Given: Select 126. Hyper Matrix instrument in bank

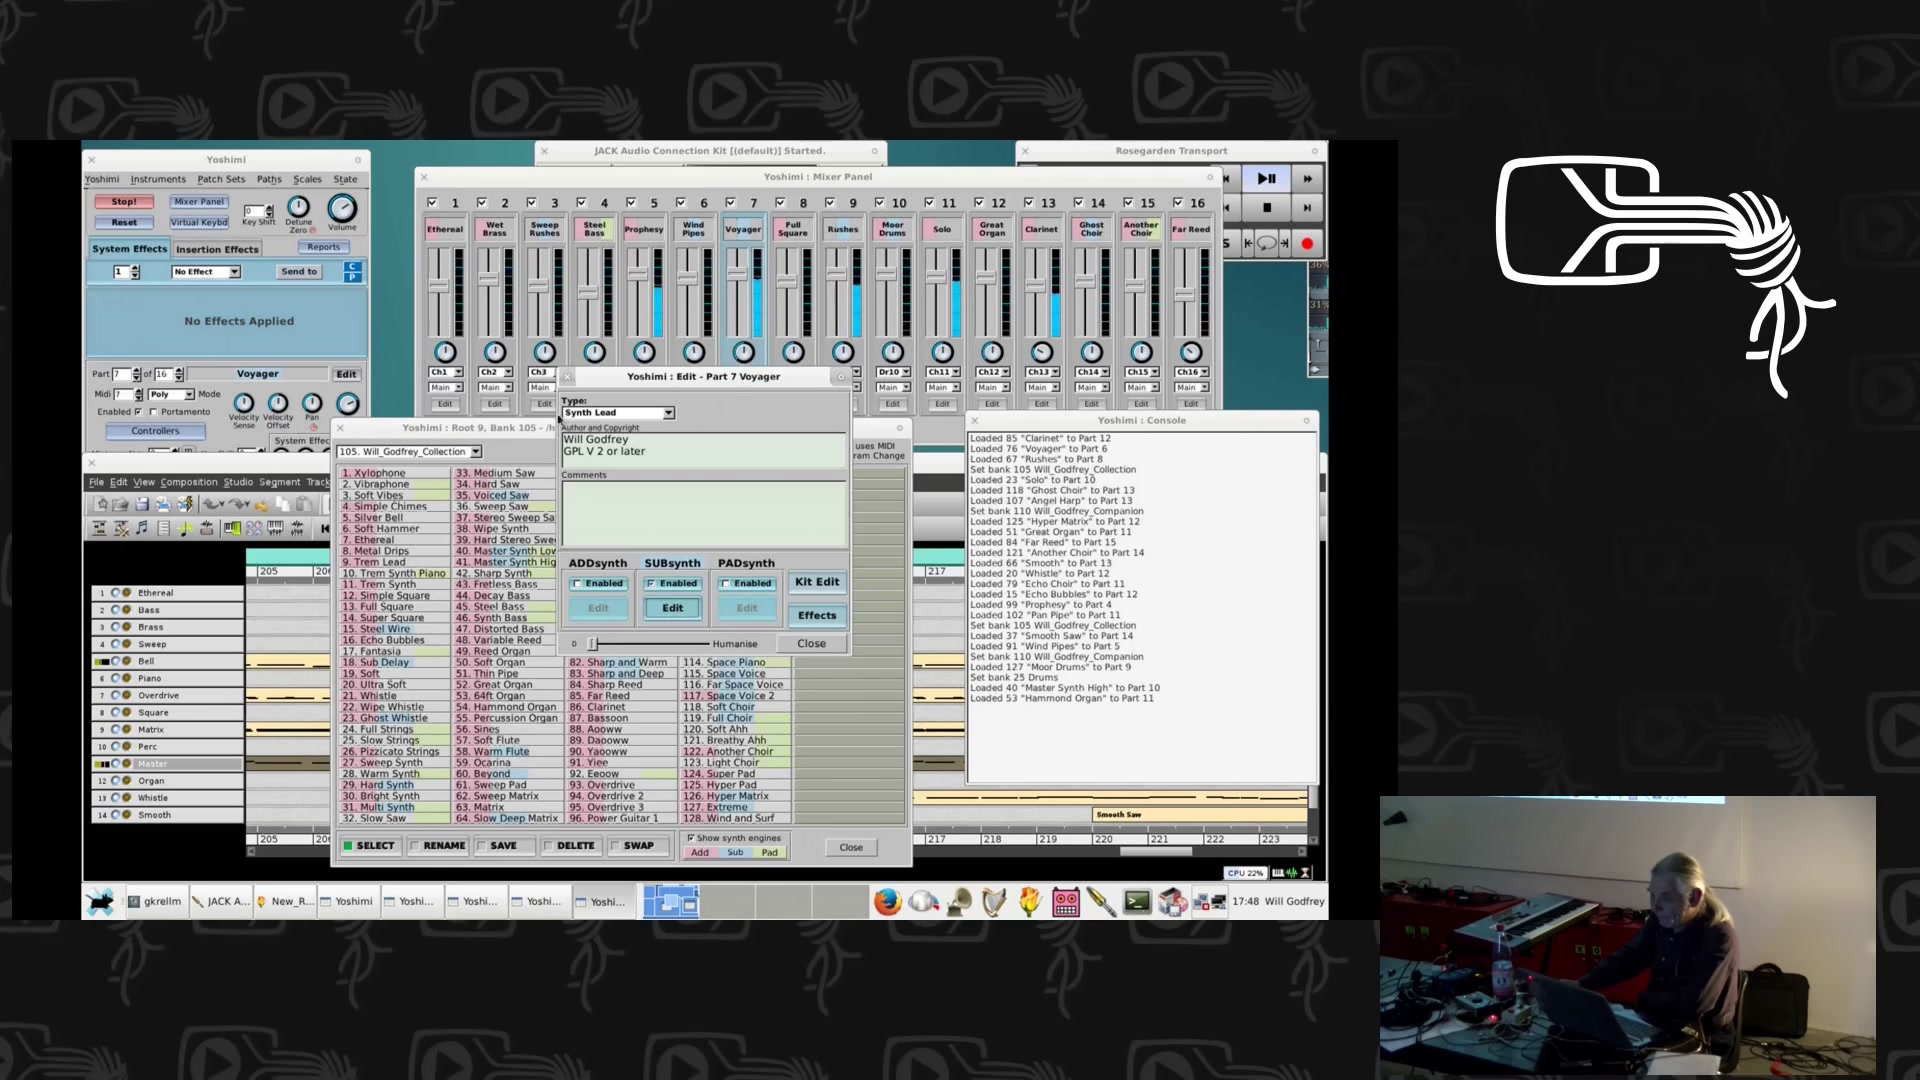Looking at the screenshot, I should [735, 797].
